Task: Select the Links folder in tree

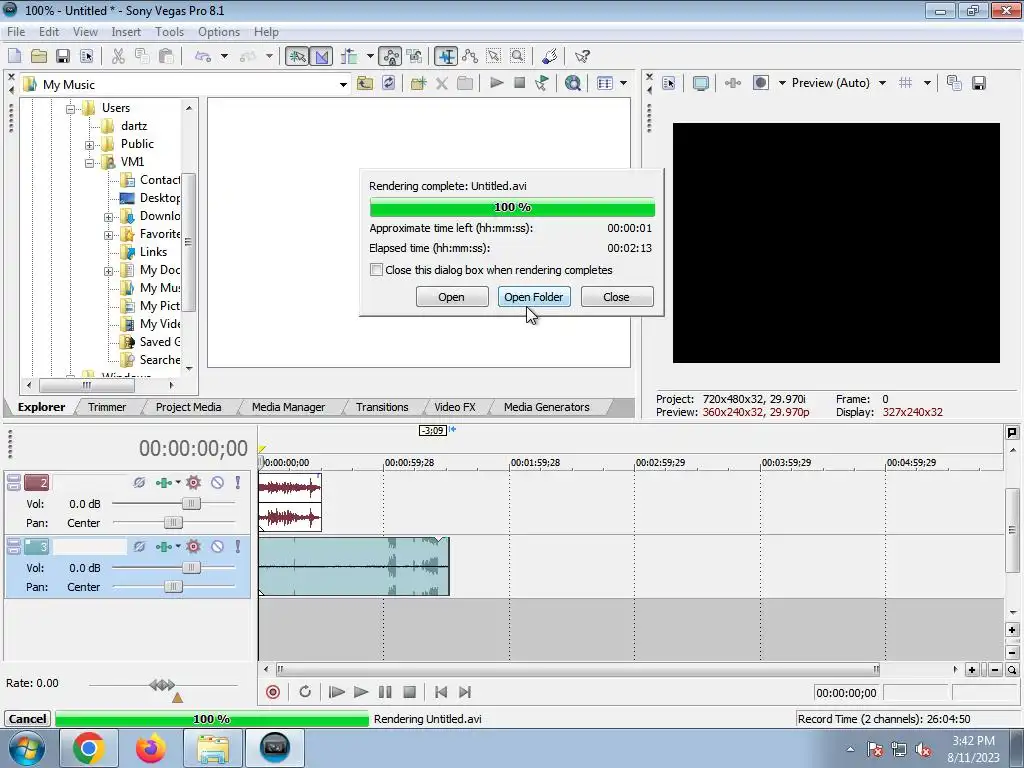Action: [x=153, y=252]
